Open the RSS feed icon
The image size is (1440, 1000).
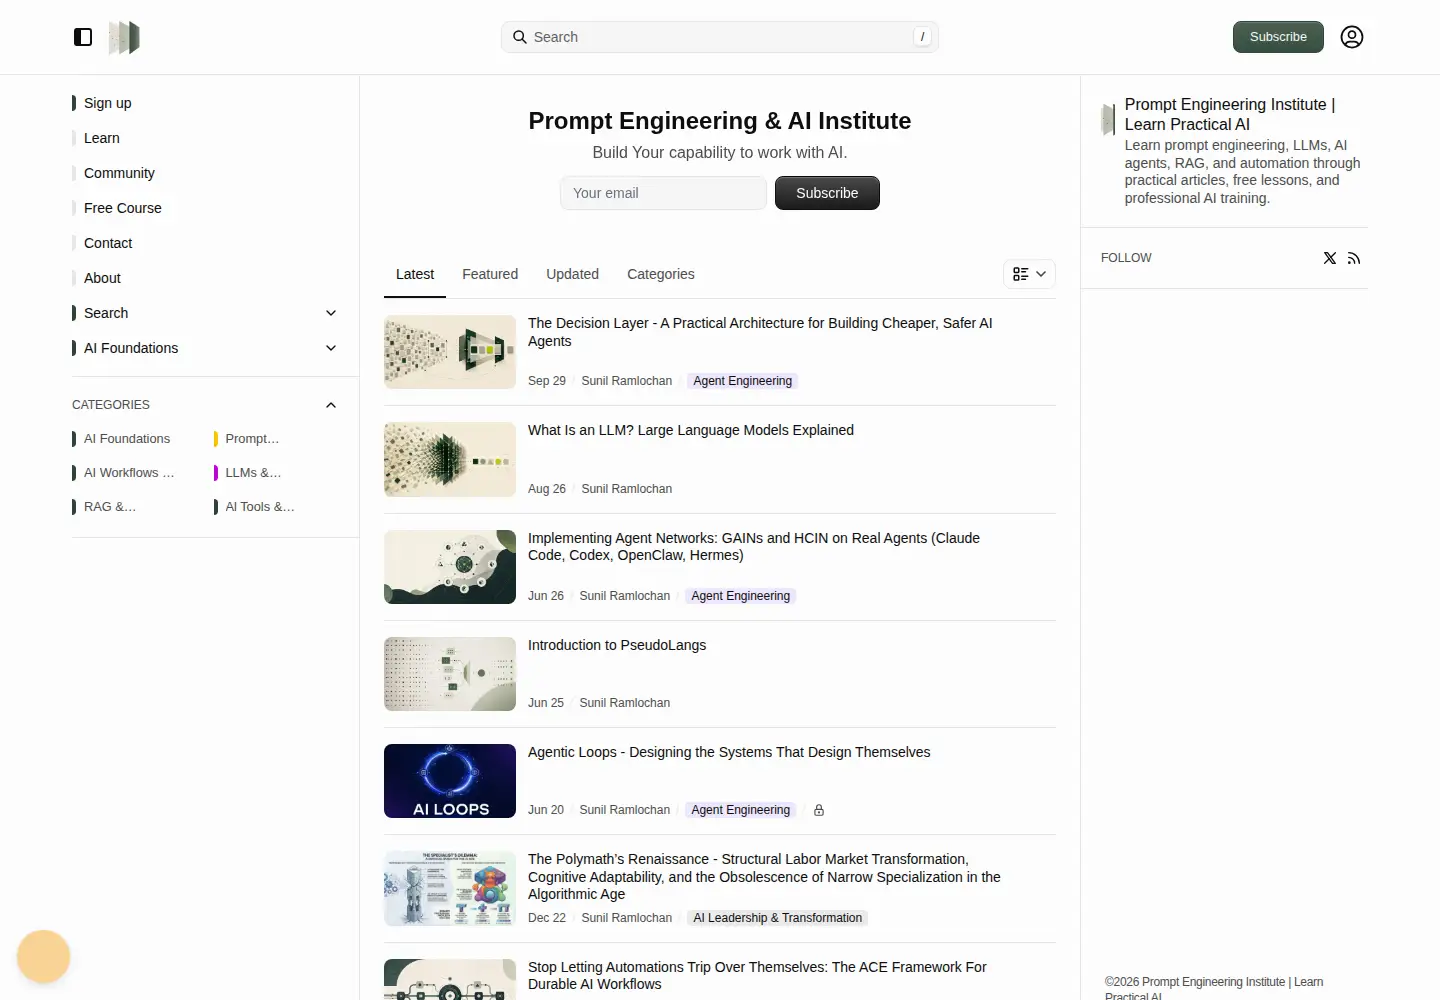click(1354, 258)
